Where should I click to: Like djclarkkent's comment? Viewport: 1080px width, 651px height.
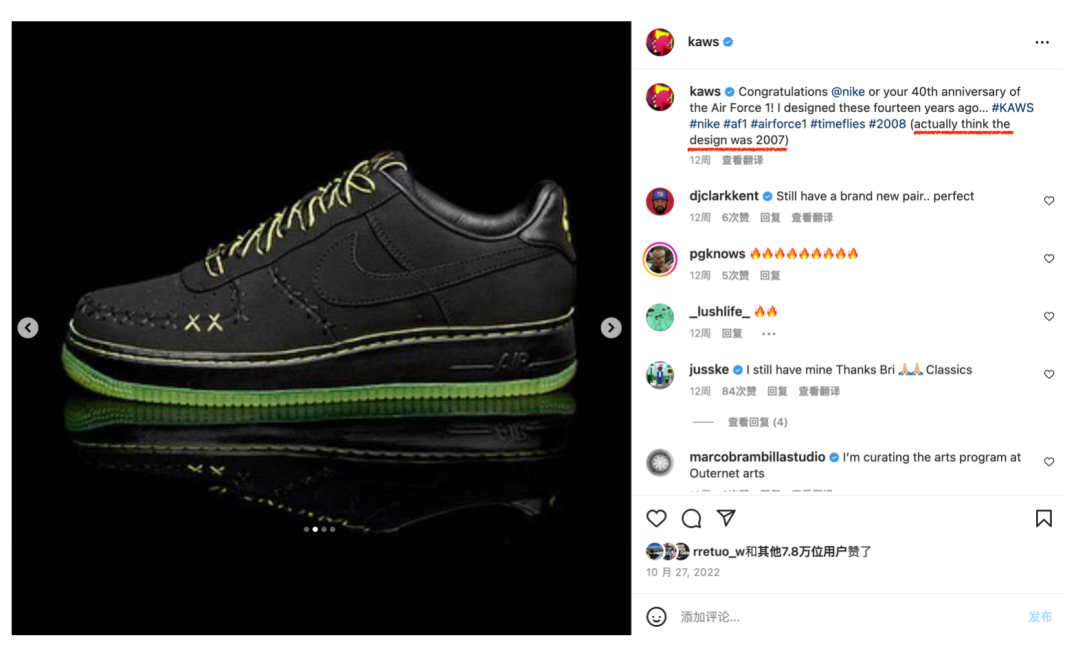coord(1049,200)
